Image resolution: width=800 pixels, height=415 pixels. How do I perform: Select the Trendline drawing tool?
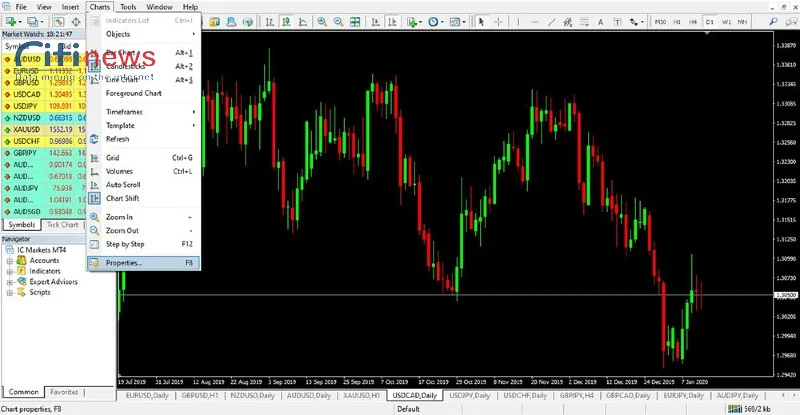[551, 21]
